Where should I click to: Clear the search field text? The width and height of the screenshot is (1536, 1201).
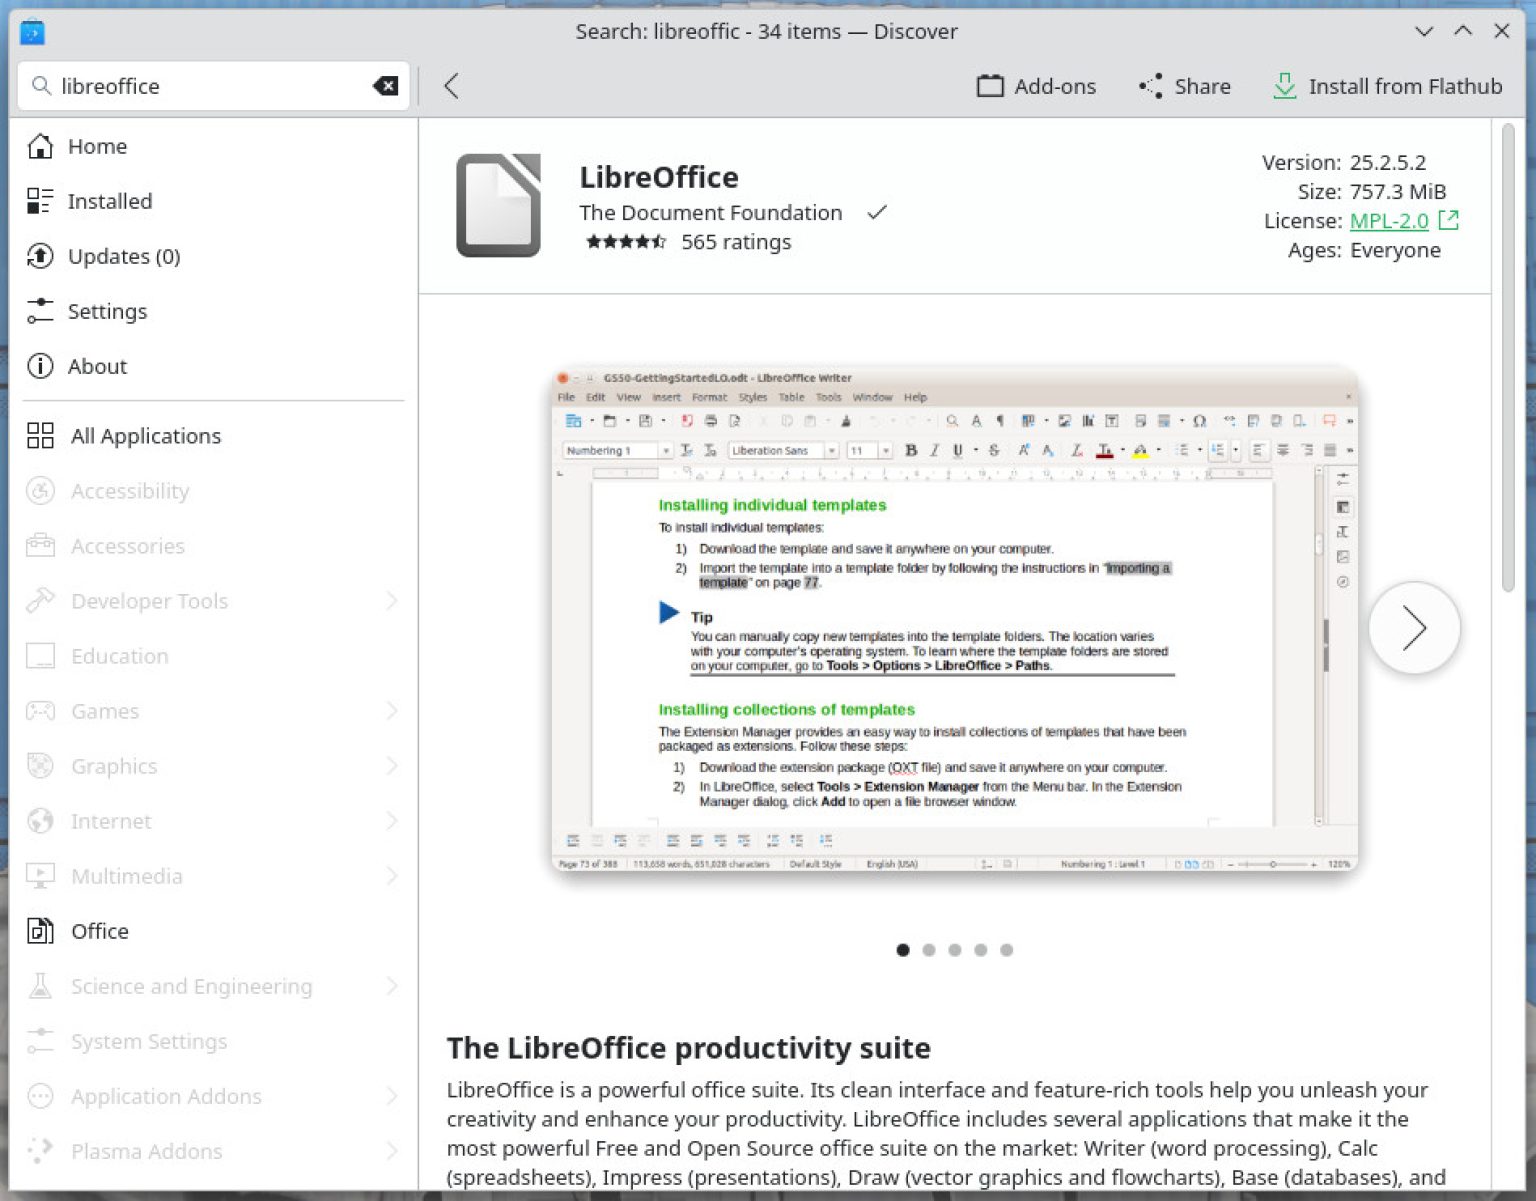coord(385,86)
